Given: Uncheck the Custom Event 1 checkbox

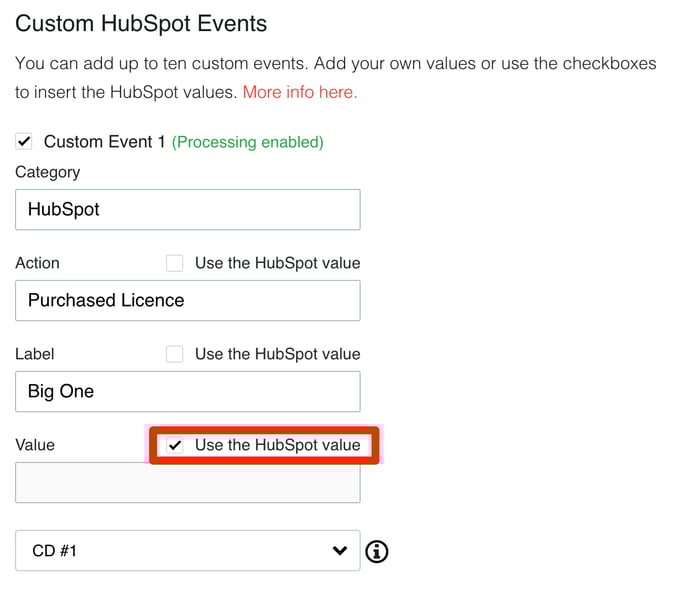Looking at the screenshot, I should [24, 142].
